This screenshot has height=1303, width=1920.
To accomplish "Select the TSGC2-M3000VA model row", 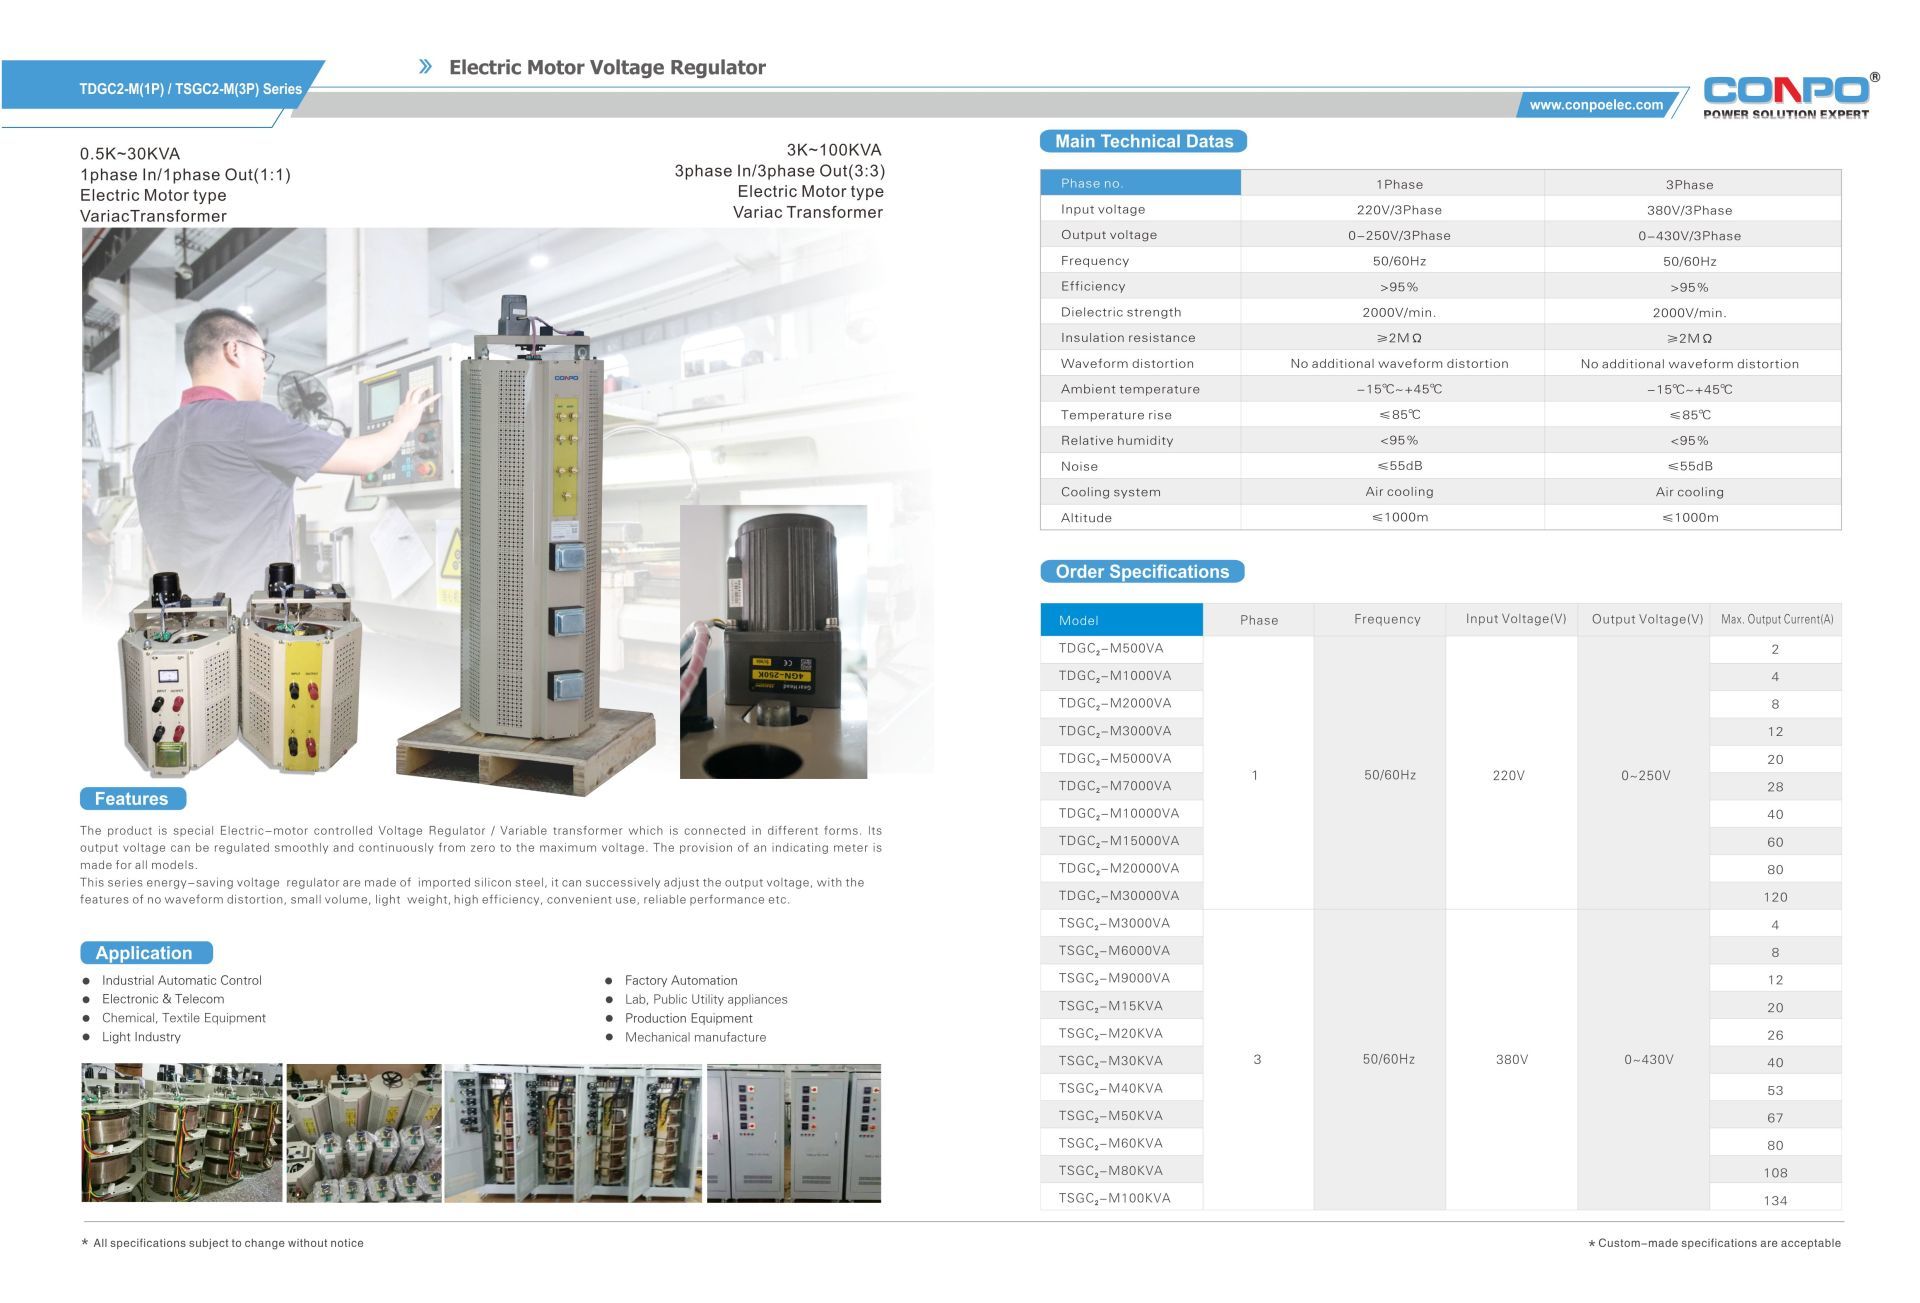I will pos(1121,924).
